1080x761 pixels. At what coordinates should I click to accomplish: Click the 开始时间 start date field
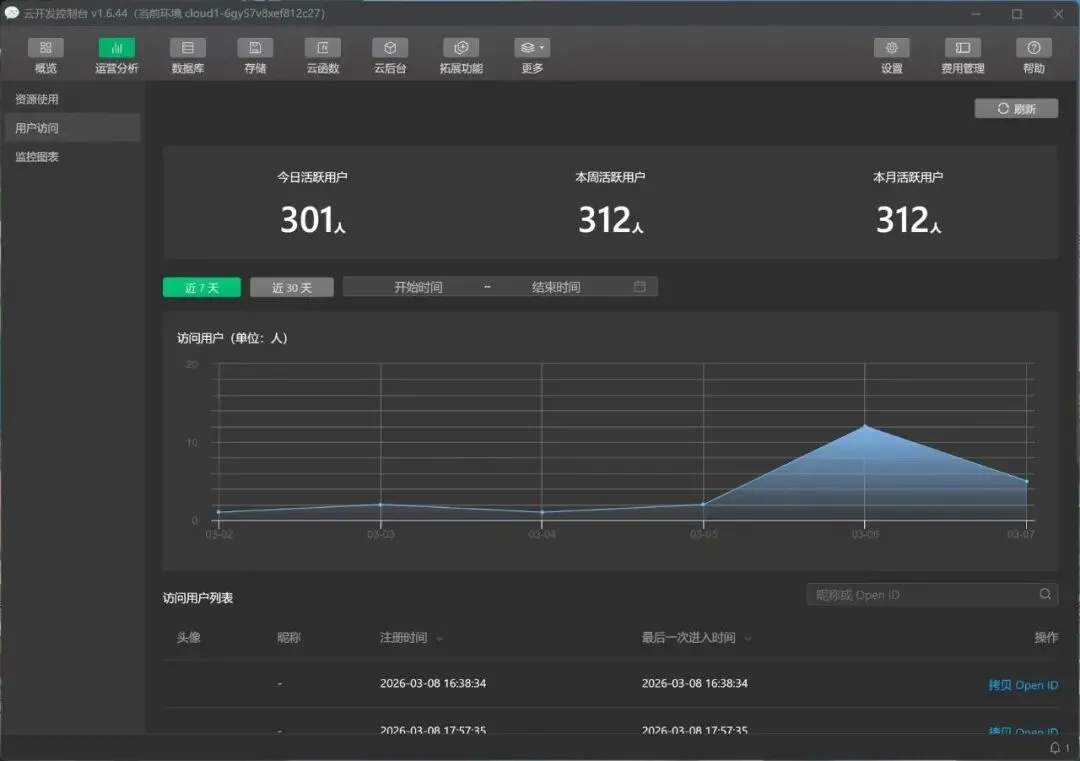417,287
